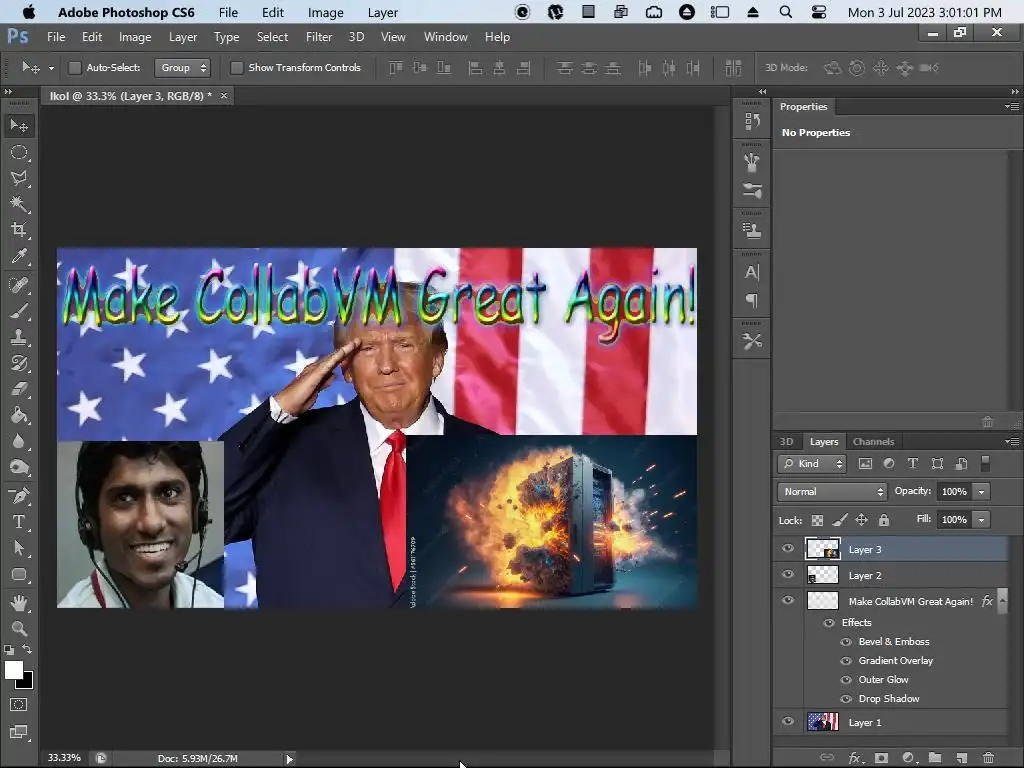Toggle visibility of Outer Glow effect

846,680
